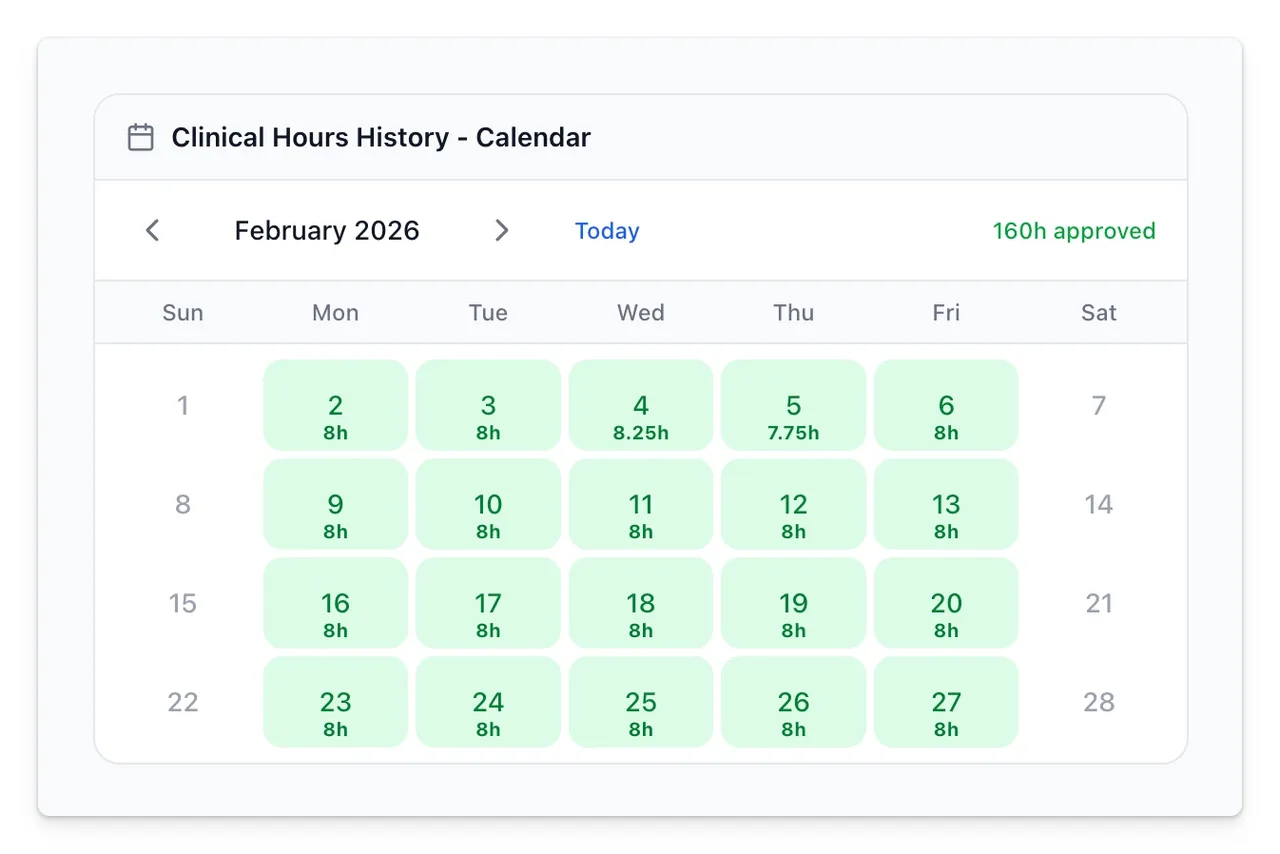The height and width of the screenshot is (854, 1280).
Task: Click the February 2 calendar cell
Action: pos(335,405)
